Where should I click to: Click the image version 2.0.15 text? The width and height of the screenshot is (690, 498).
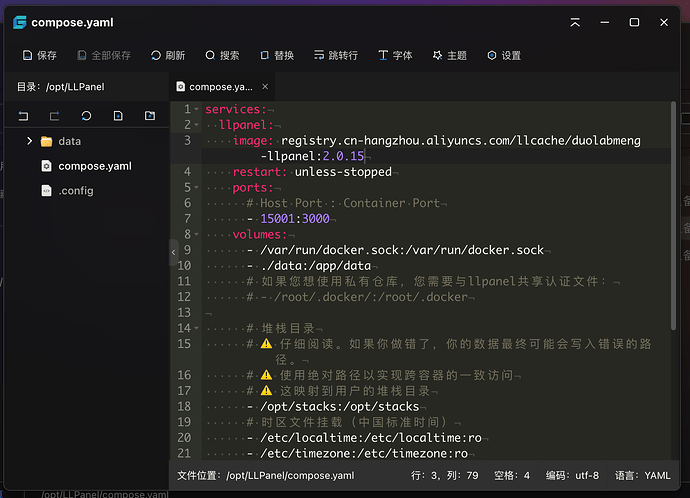tap(343, 156)
